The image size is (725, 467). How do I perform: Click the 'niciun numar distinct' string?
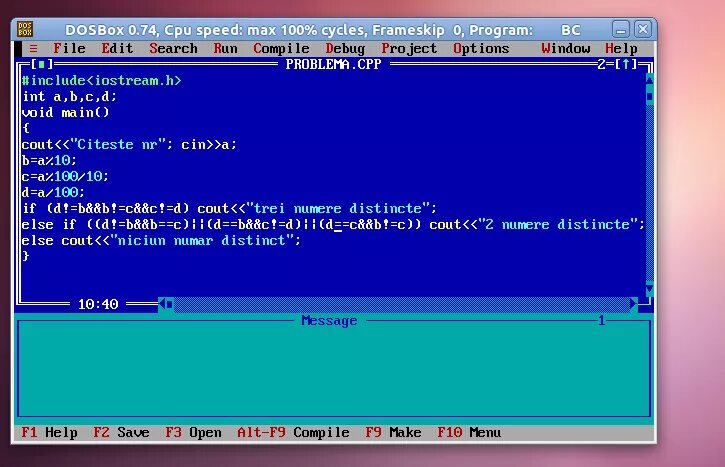[202, 240]
